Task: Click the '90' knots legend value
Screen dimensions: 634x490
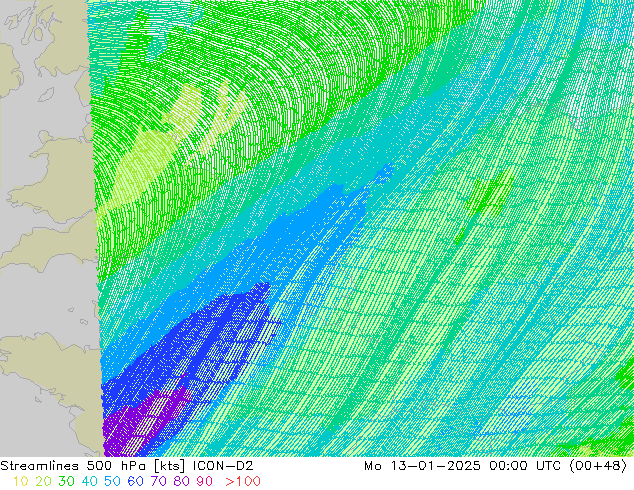Action: click(205, 481)
